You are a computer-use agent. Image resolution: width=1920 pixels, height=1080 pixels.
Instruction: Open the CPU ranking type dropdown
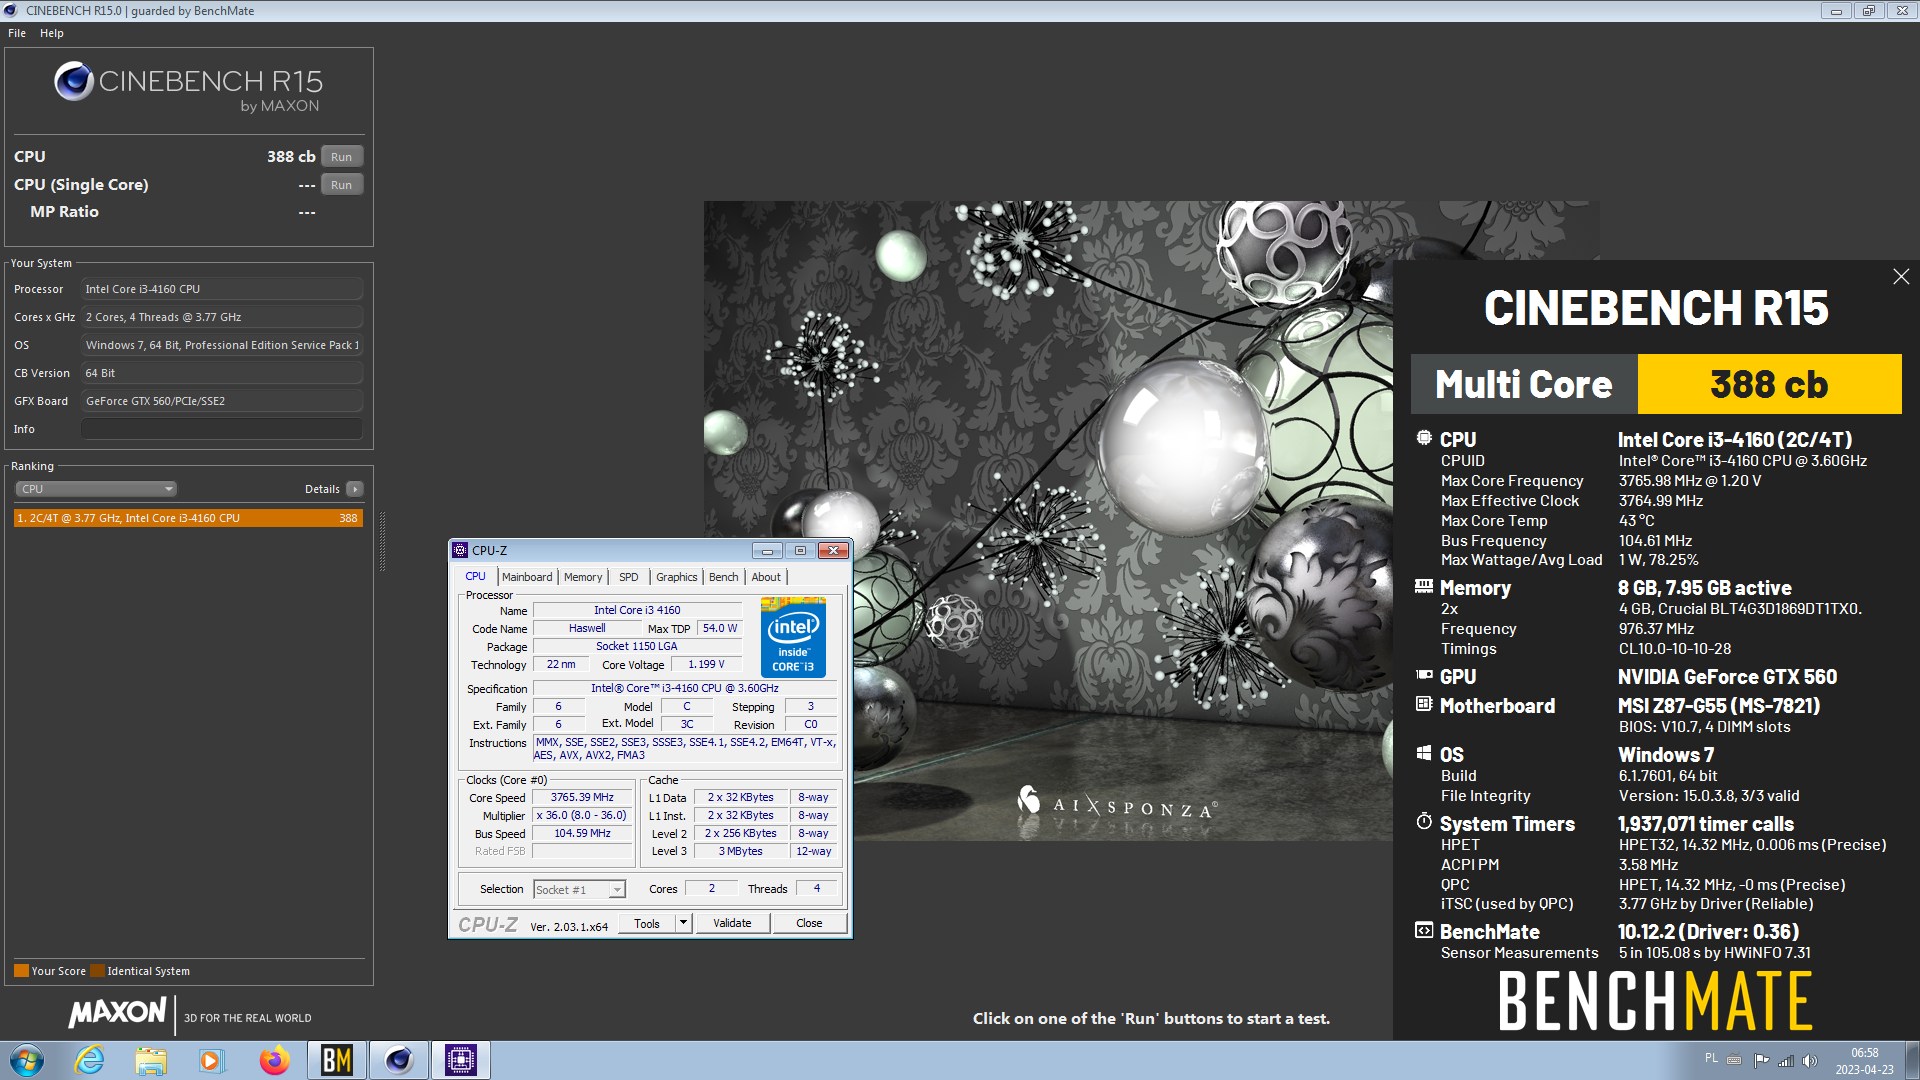[96, 489]
